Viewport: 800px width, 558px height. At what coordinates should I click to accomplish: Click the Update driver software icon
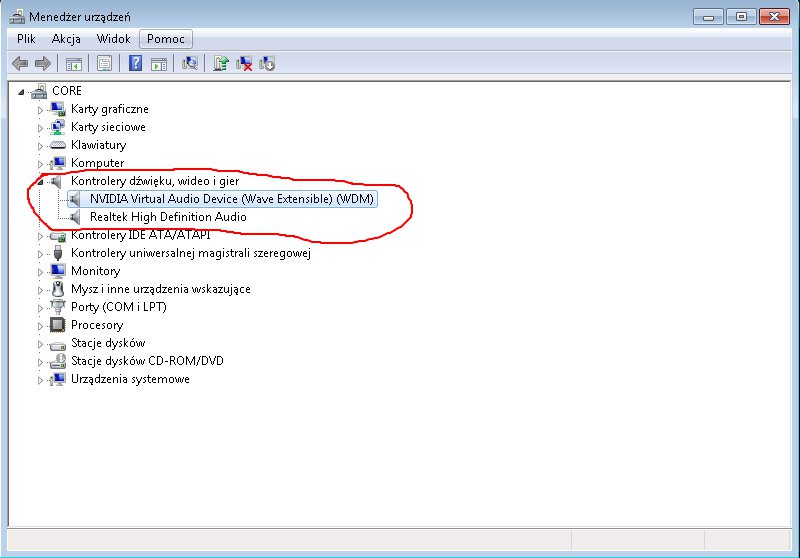pyautogui.click(x=220, y=63)
